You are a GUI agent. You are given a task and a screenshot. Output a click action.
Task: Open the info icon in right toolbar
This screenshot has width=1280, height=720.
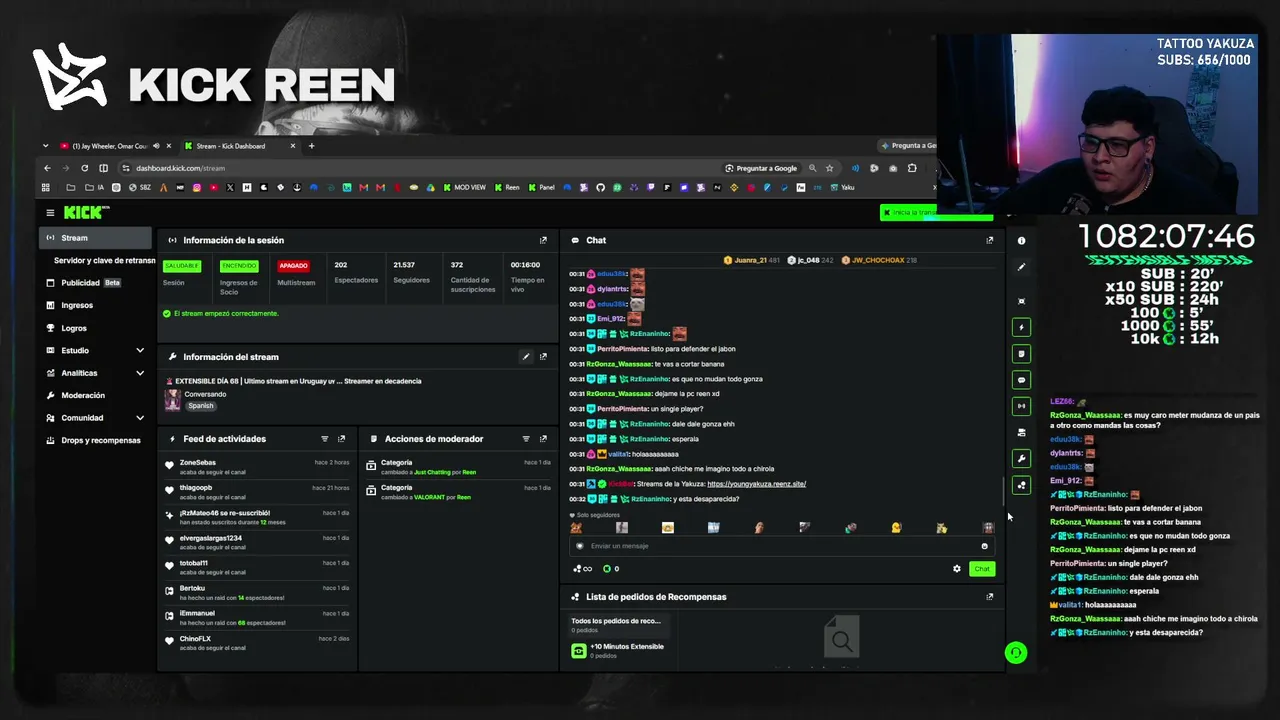pos(1021,241)
